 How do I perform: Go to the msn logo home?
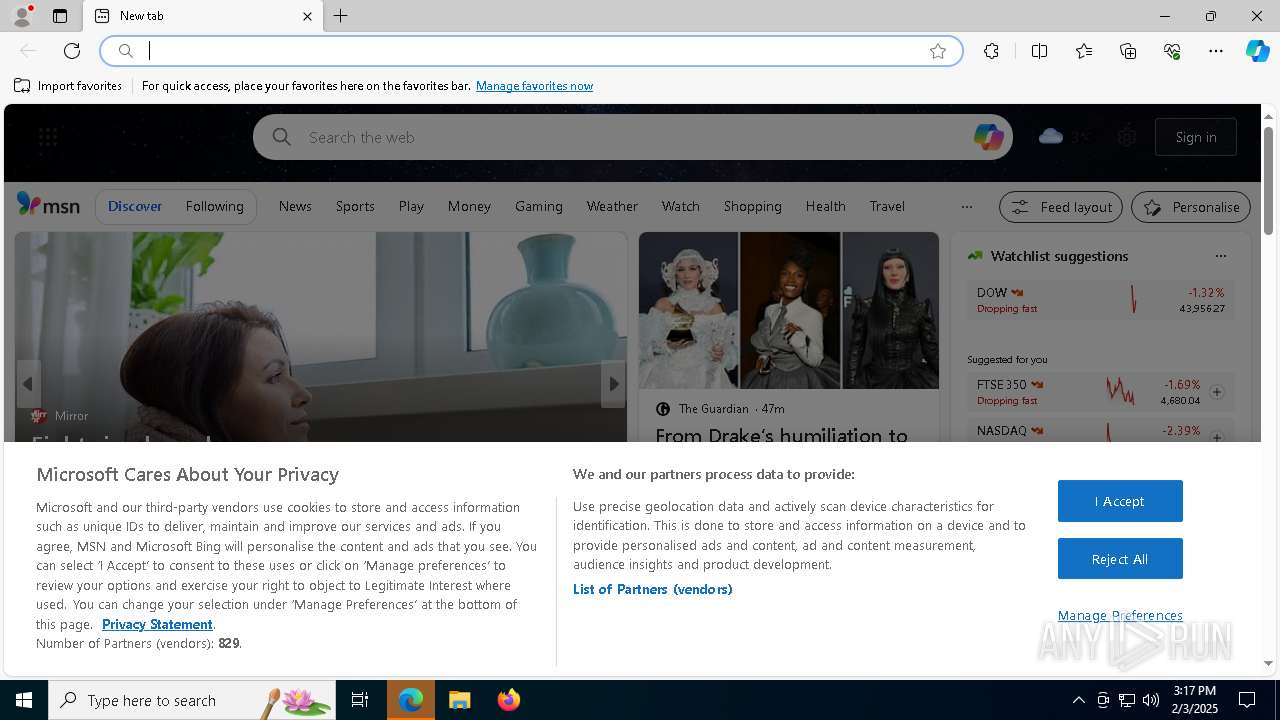48,205
